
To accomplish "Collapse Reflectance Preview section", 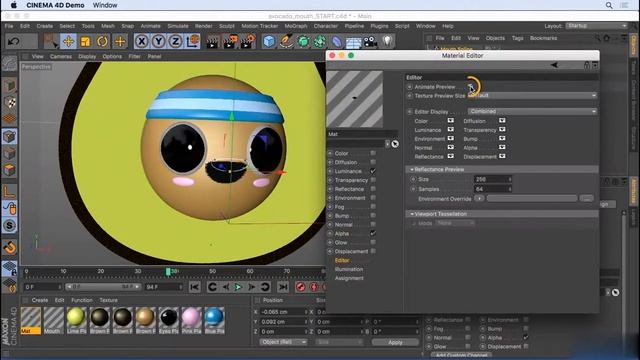I will (412, 169).
